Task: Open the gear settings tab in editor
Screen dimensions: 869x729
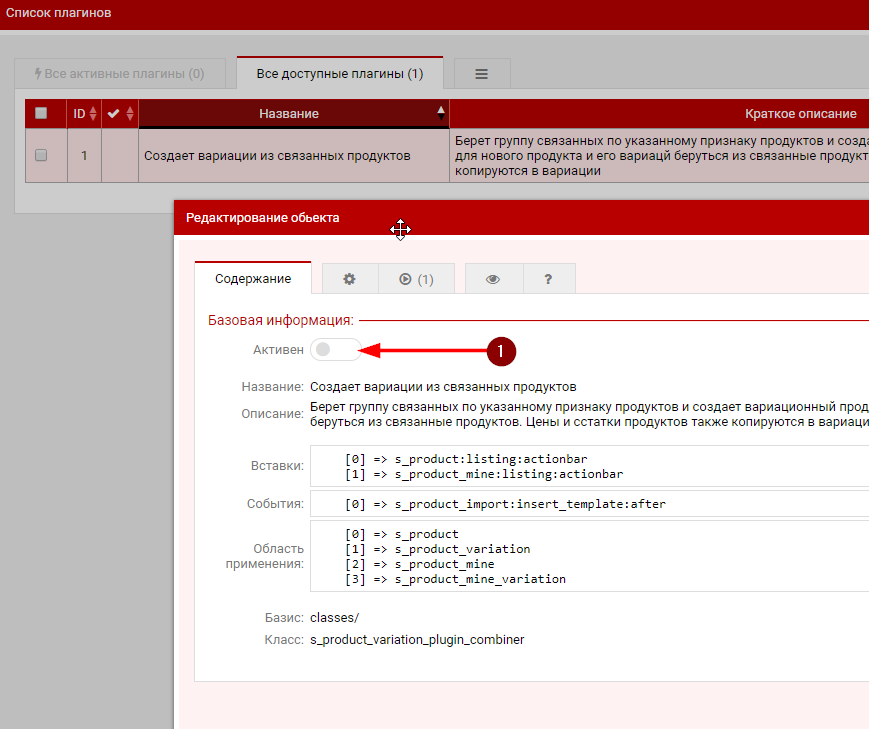Action: tap(349, 279)
